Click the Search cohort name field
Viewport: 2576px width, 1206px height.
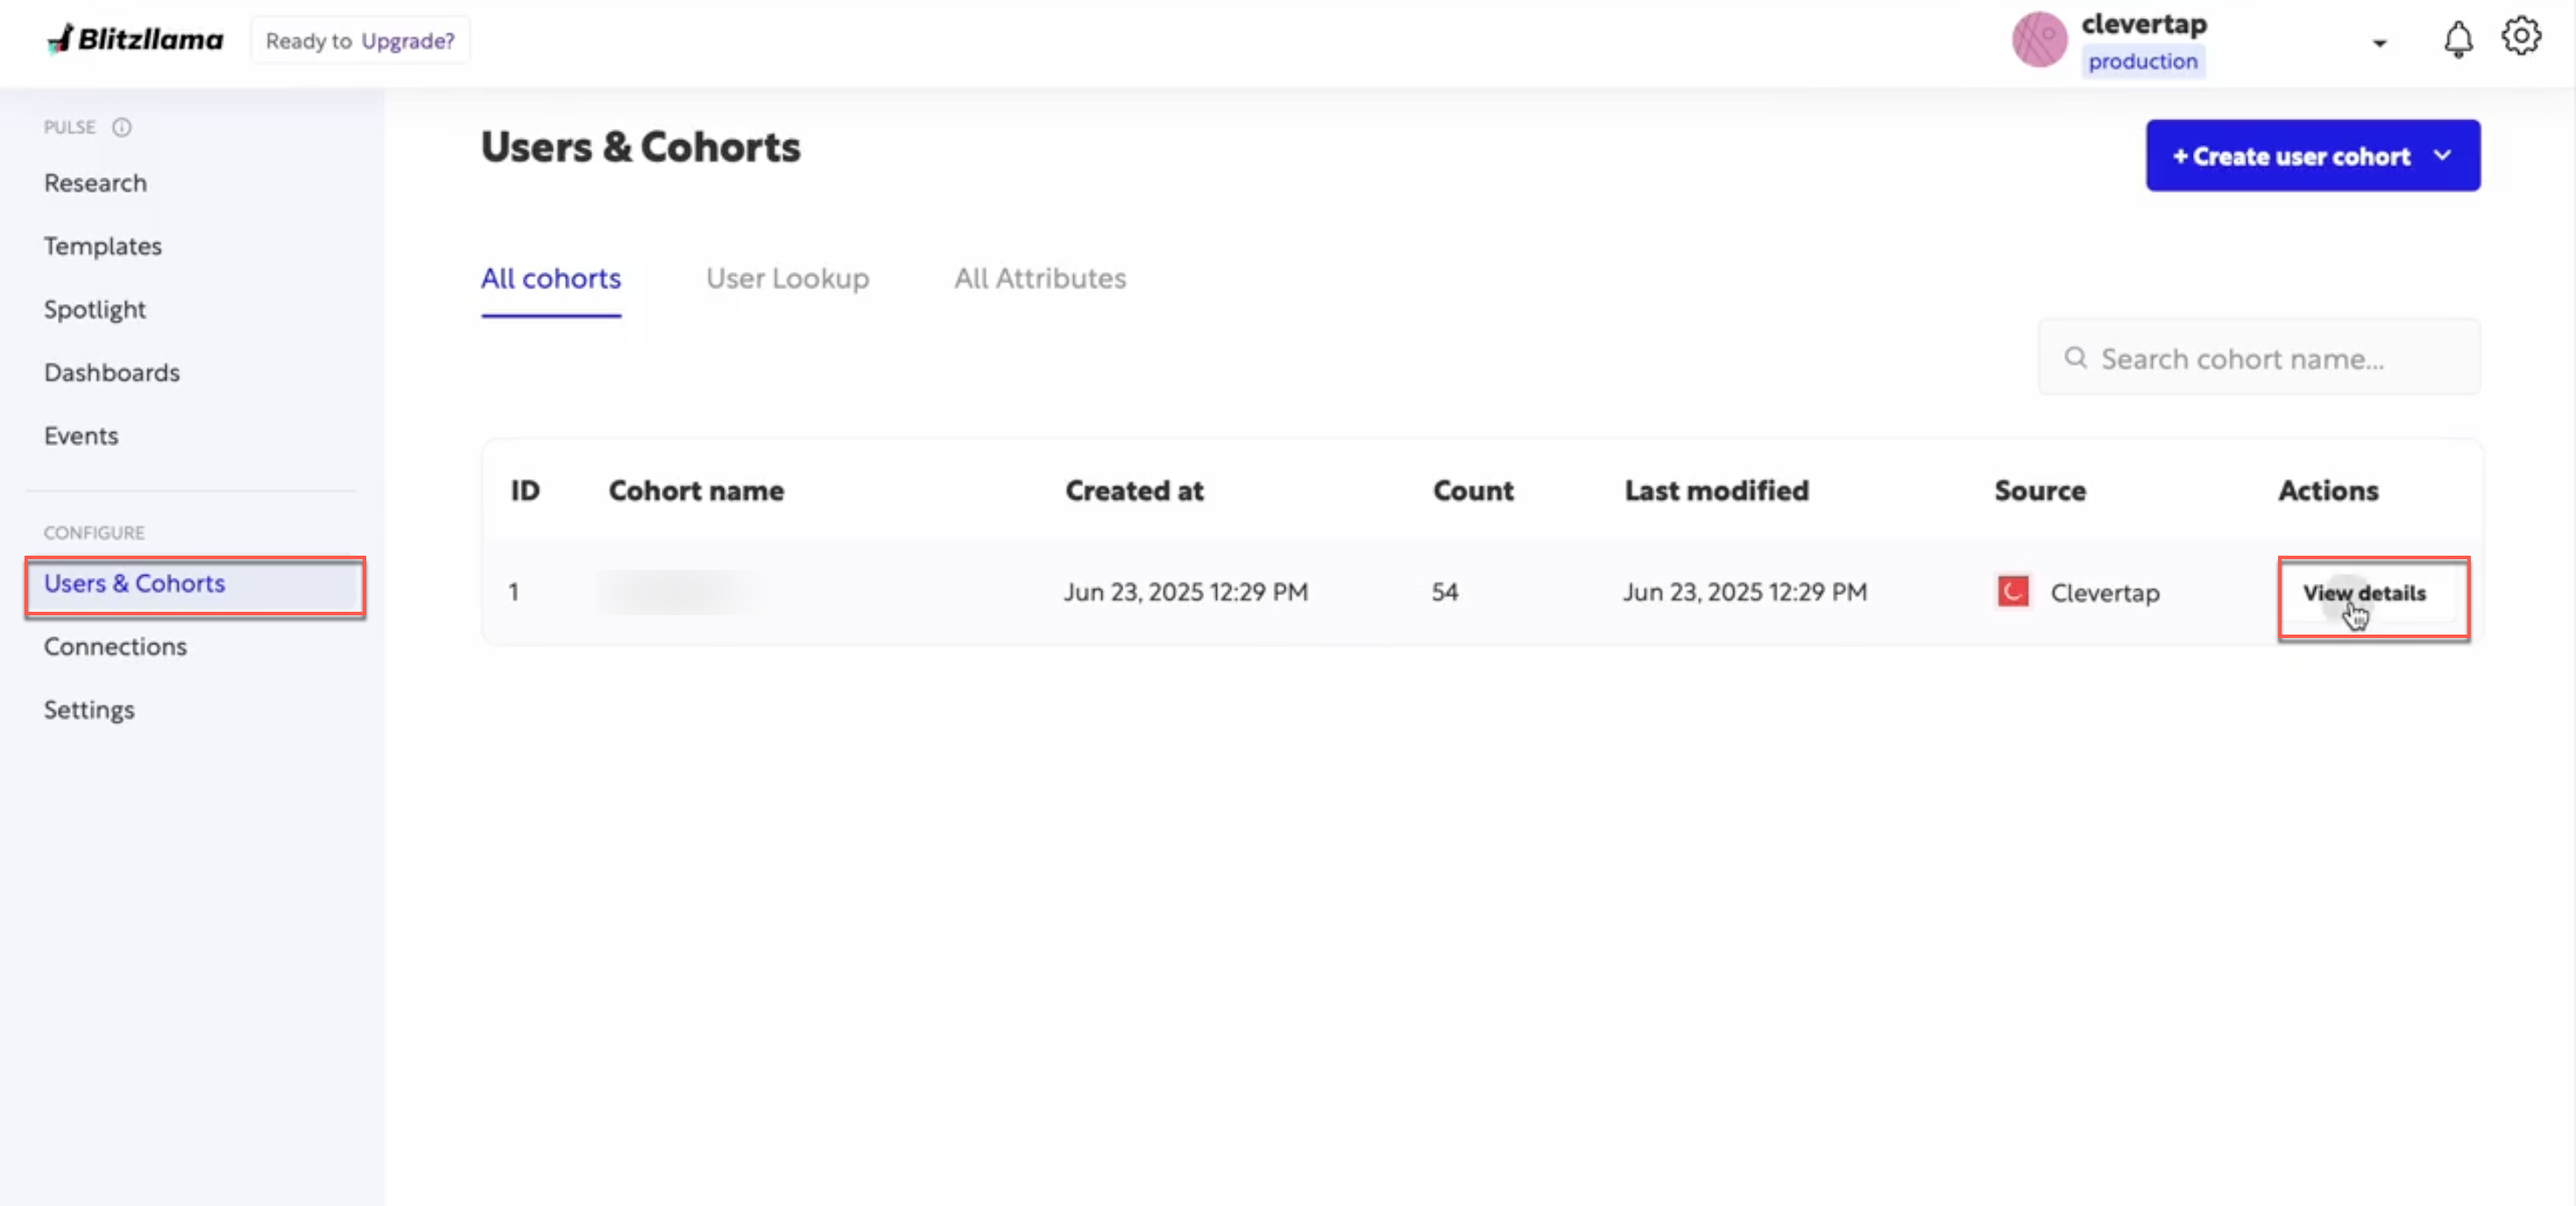pyautogui.click(x=2259, y=358)
